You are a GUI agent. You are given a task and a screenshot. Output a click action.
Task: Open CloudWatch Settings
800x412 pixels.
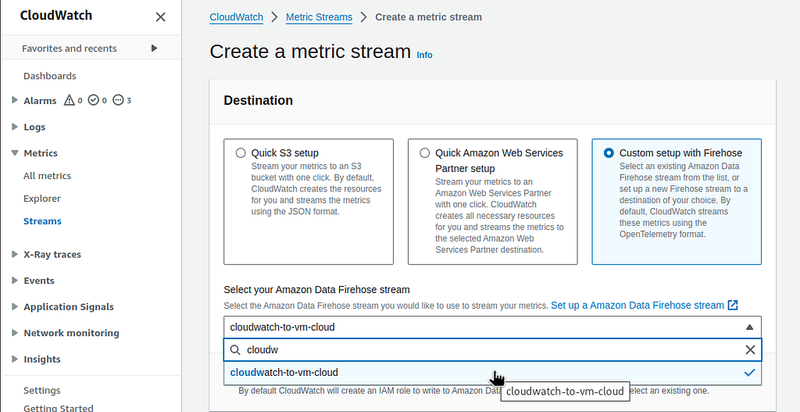tap(42, 390)
